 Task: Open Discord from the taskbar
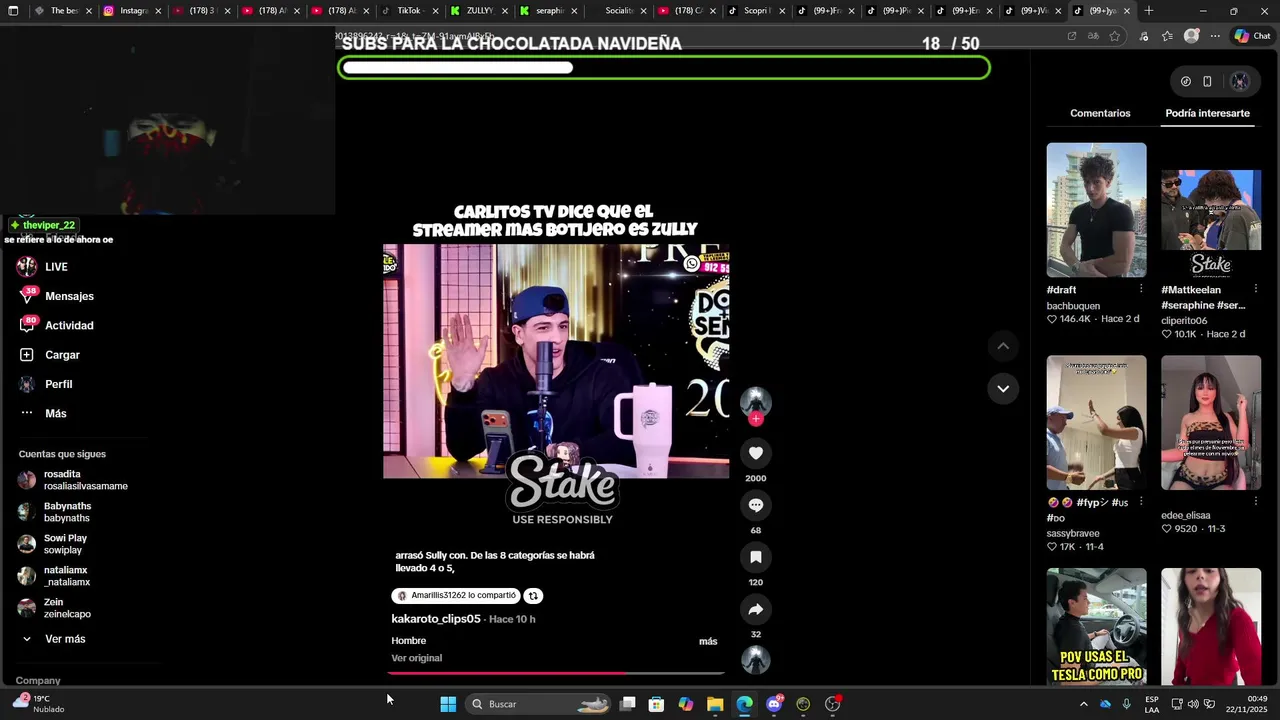[774, 704]
